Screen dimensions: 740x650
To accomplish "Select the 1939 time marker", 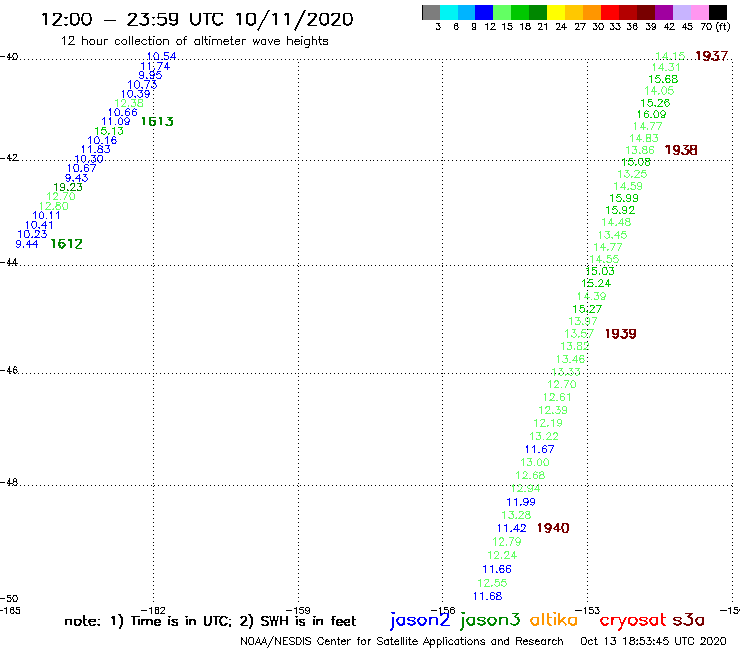I will pos(620,334).
